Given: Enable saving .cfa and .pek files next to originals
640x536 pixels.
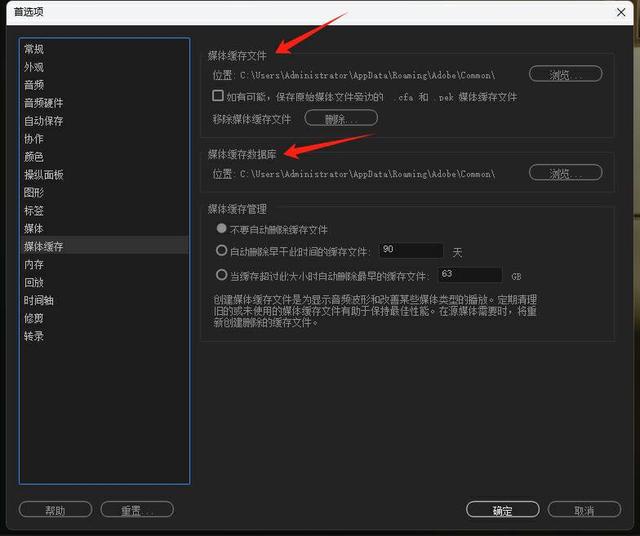Looking at the screenshot, I should 218,96.
